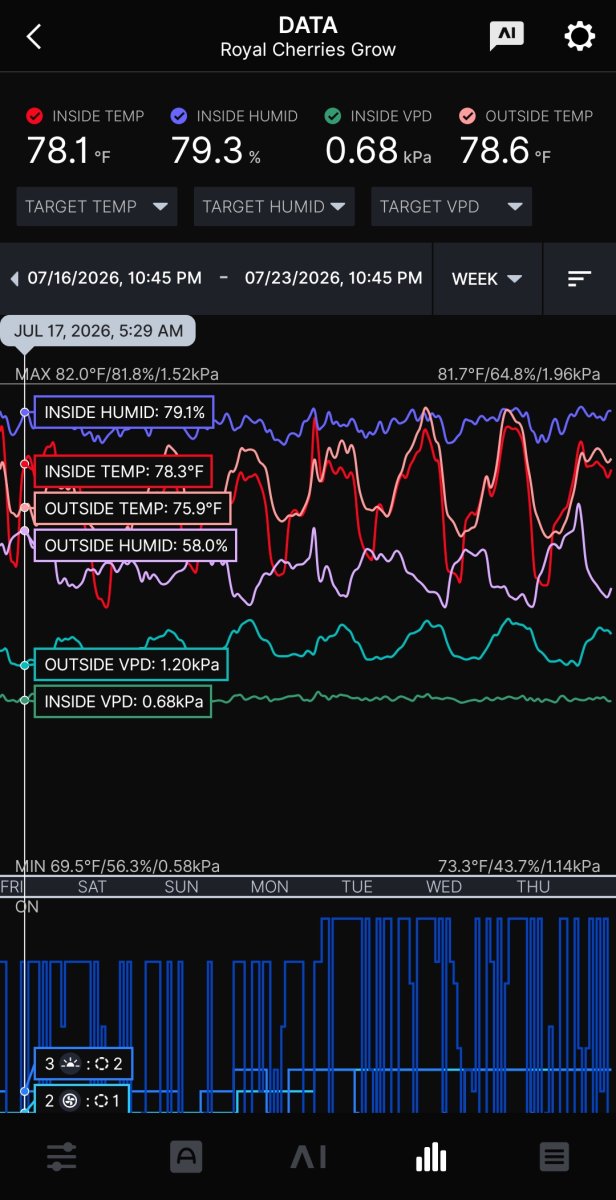Open automation 'A' tab in bottom bar
Viewport: 616px width, 1200px height.
pyautogui.click(x=186, y=1157)
